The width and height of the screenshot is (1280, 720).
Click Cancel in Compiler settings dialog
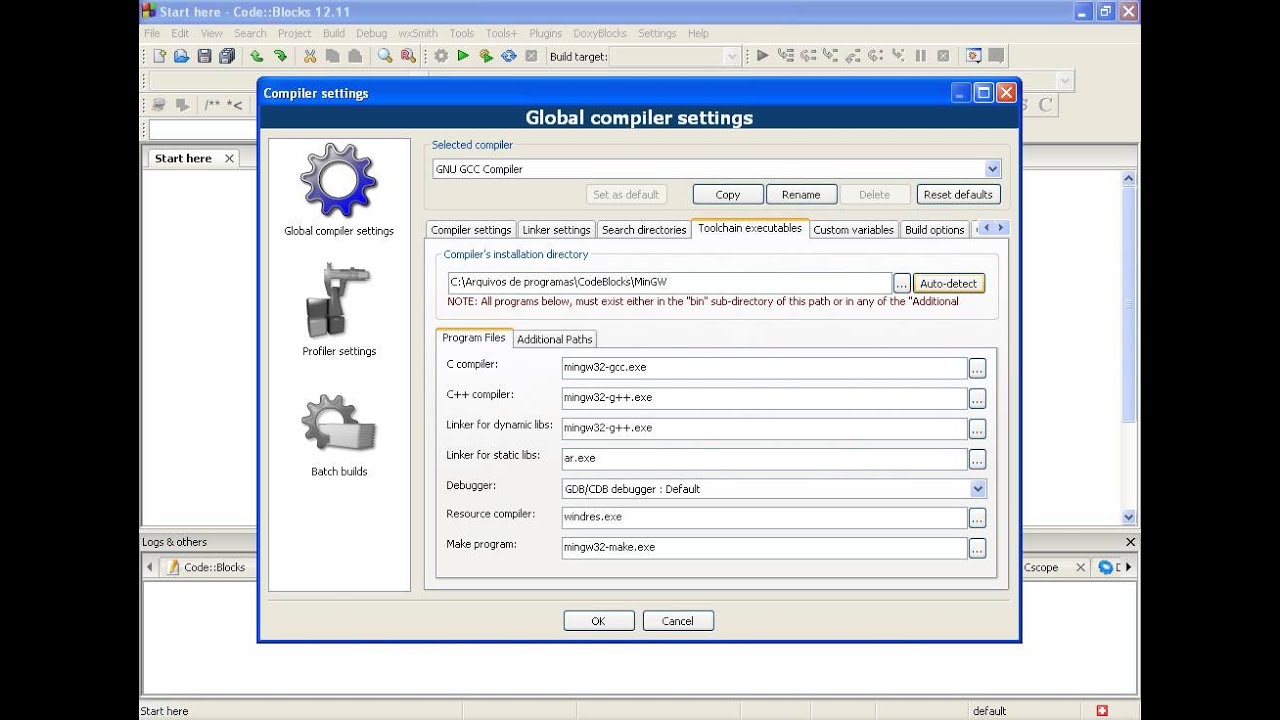(677, 621)
